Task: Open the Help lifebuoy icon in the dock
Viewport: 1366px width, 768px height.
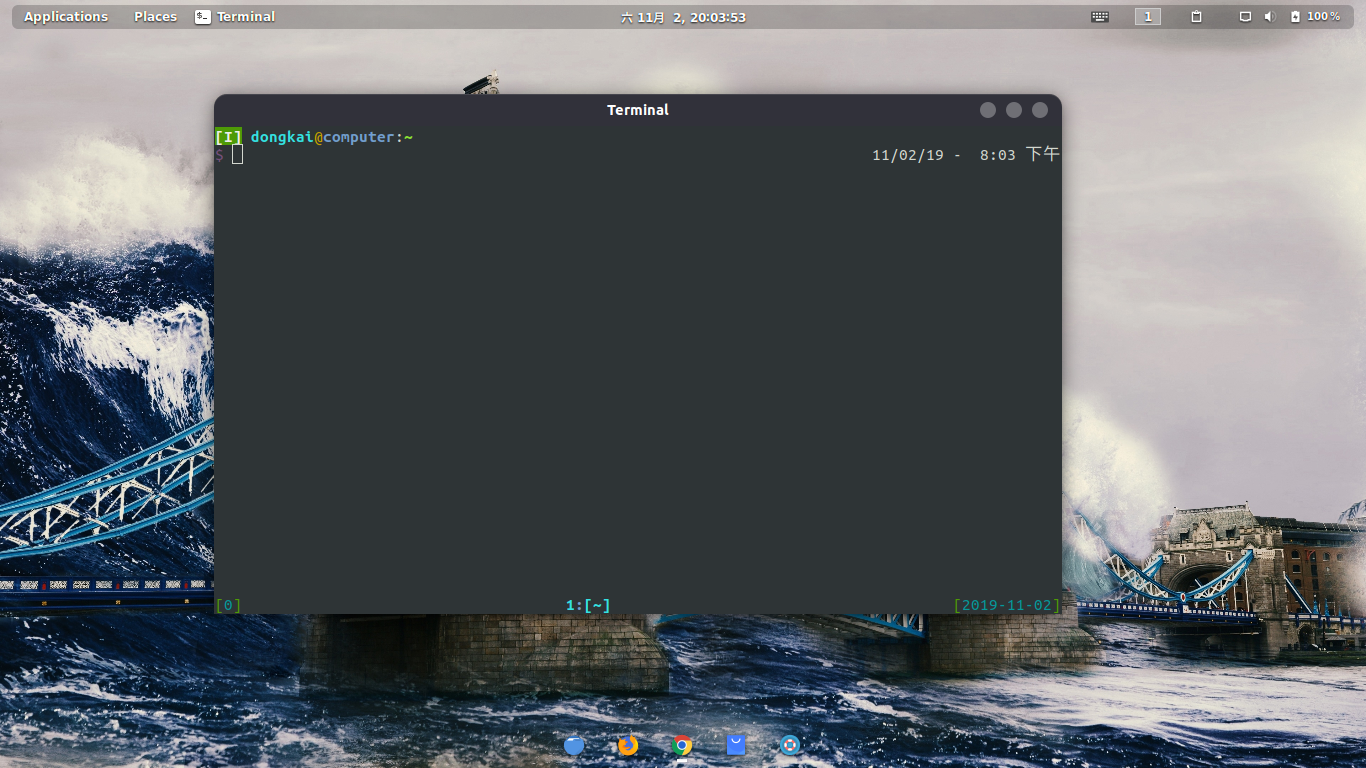Action: coord(790,745)
